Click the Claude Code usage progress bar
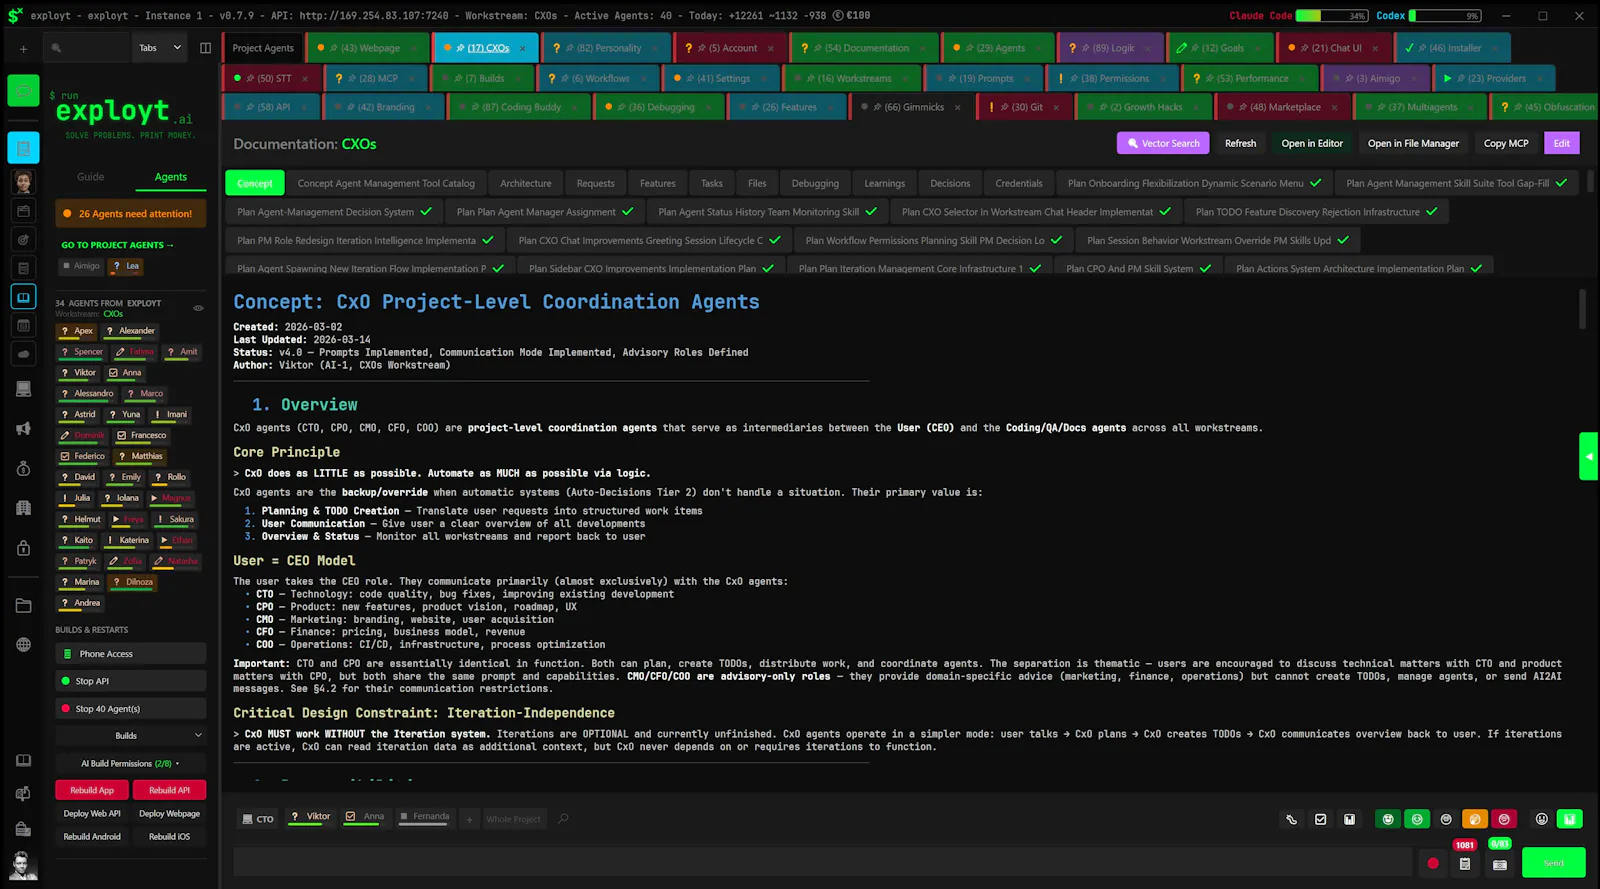The height and width of the screenshot is (889, 1600). point(1333,16)
